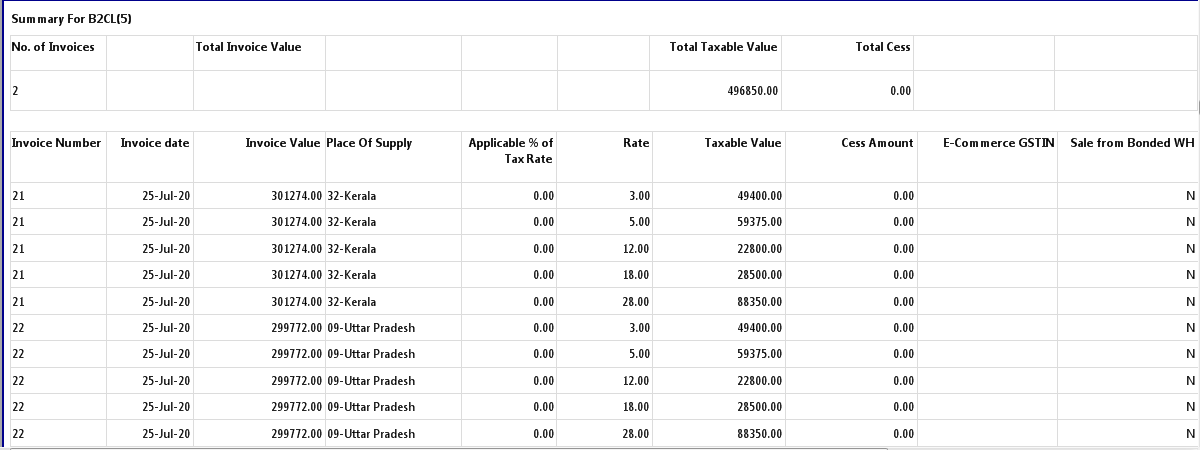Click the horizontal scrollbar at the bottom
This screenshot has height=450, width=1200.
coord(450,448)
